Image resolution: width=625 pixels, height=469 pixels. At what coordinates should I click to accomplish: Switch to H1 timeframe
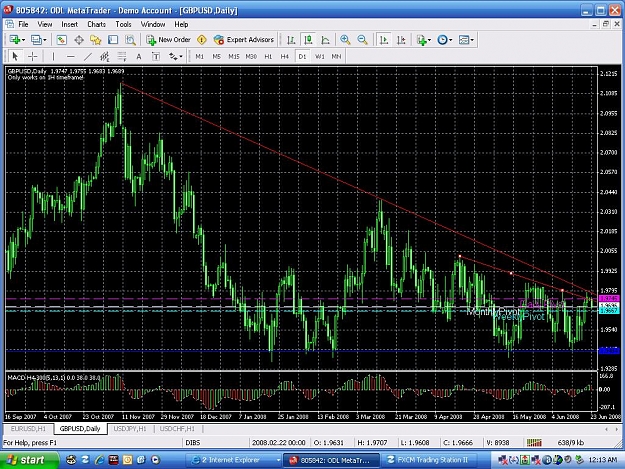[268, 57]
